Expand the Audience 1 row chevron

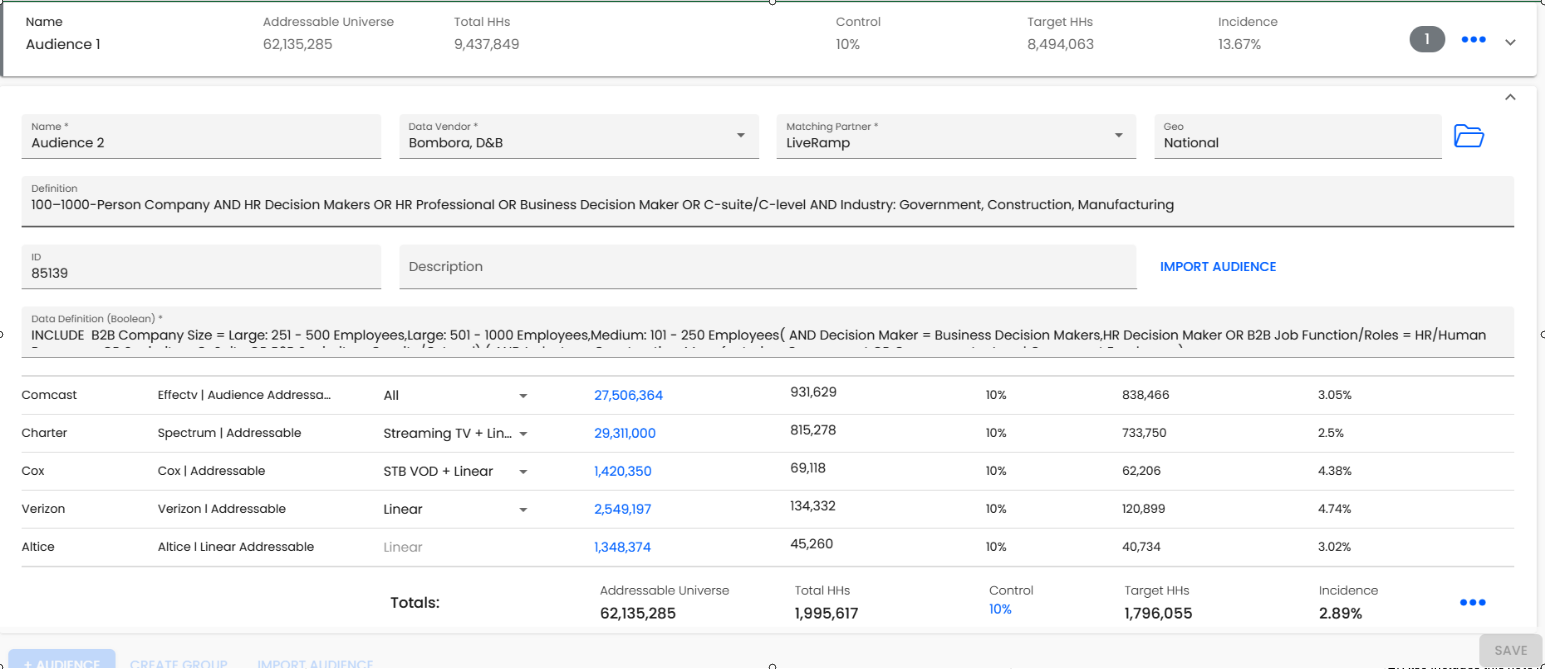[x=1510, y=41]
